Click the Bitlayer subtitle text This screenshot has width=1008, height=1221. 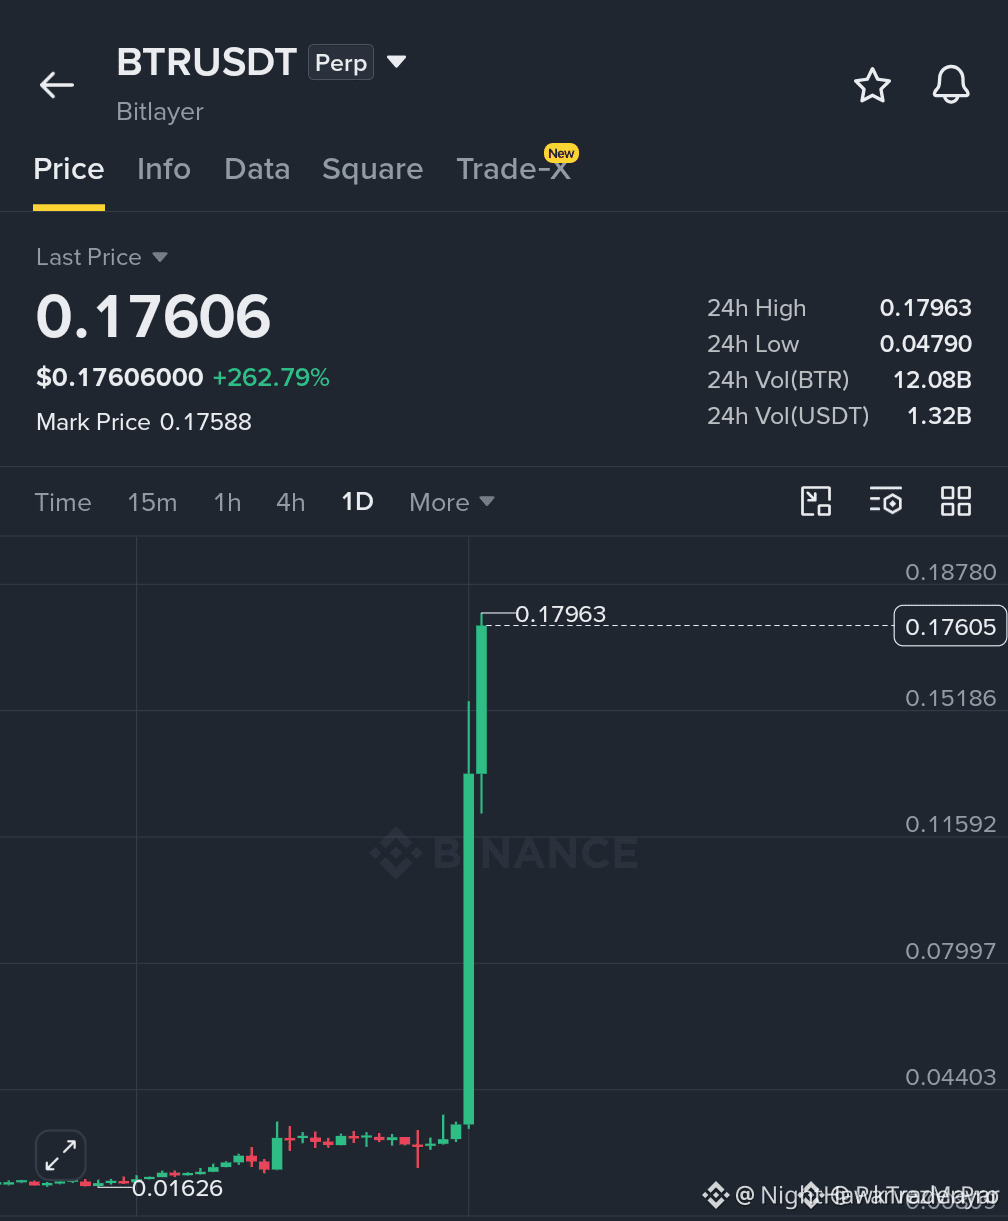tap(160, 111)
